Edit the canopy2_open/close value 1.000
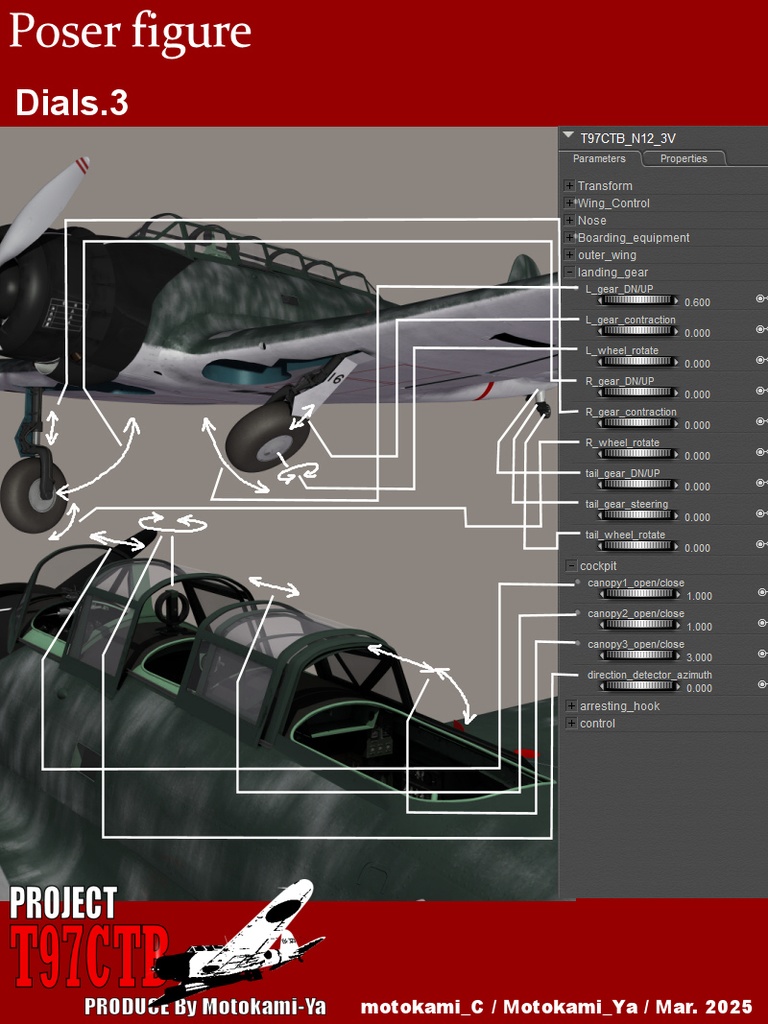The image size is (768, 1024). click(699, 628)
